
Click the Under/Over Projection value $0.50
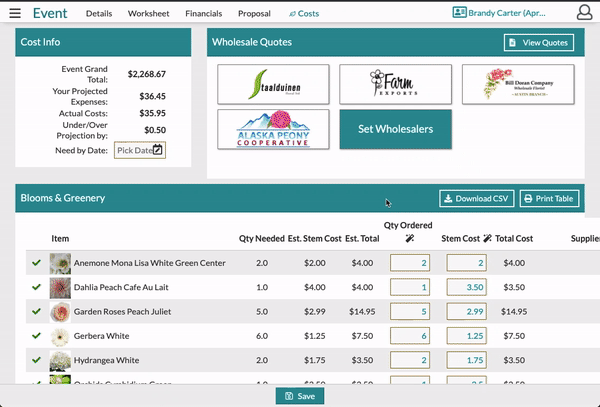click(155, 130)
